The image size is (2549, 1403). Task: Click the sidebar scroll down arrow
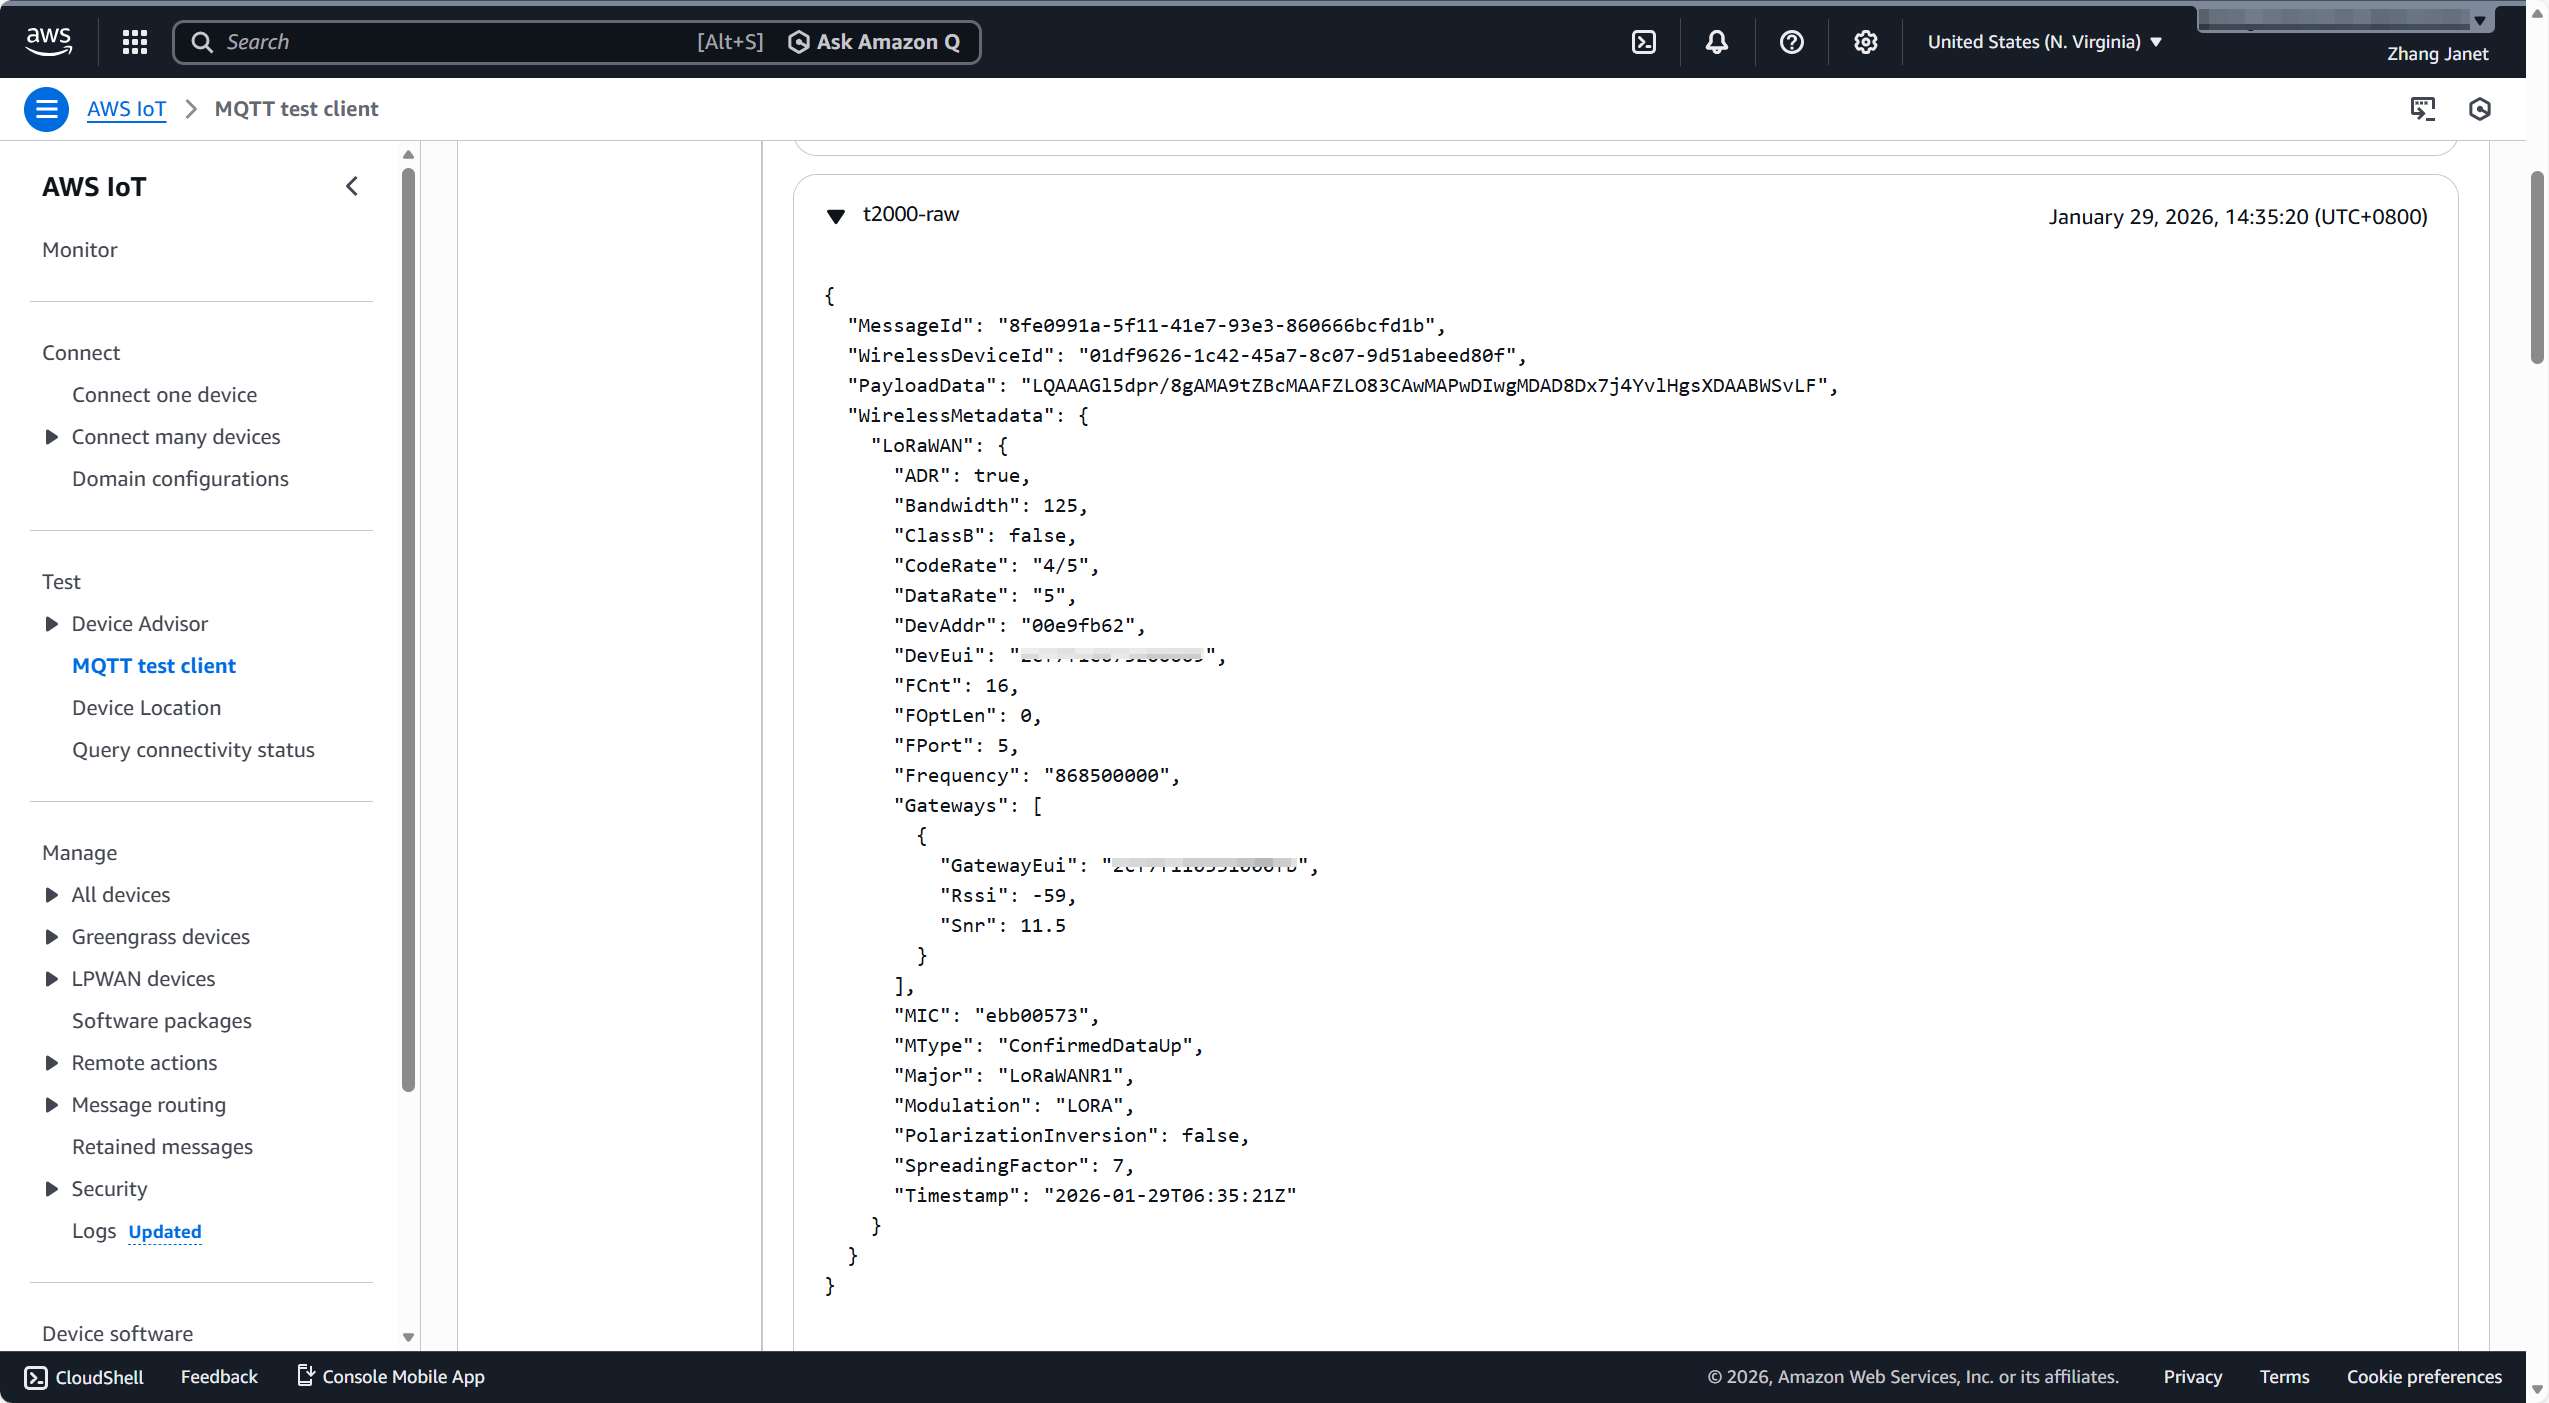tap(408, 1337)
